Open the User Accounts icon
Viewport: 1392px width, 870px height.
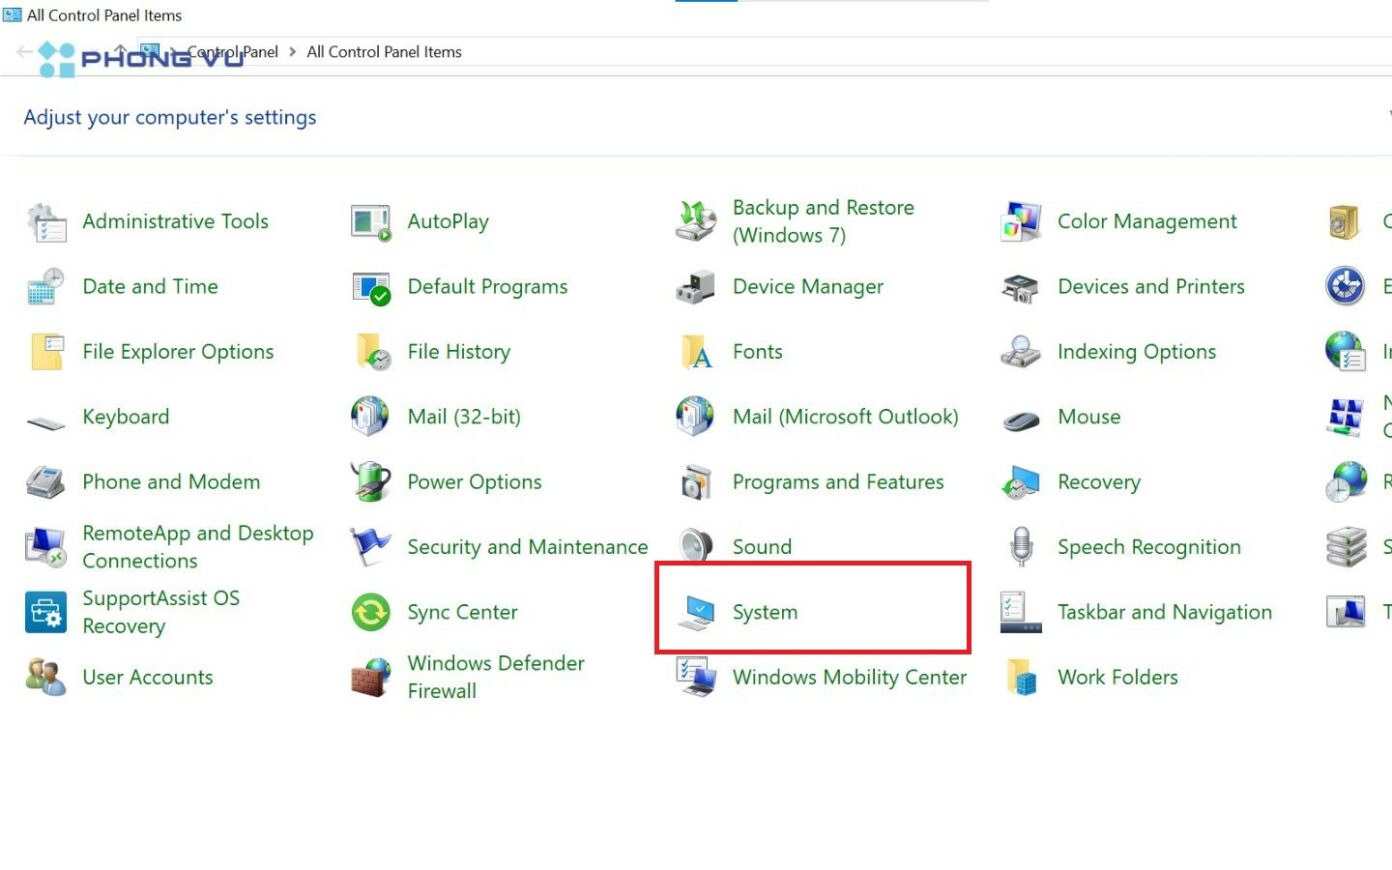45,677
